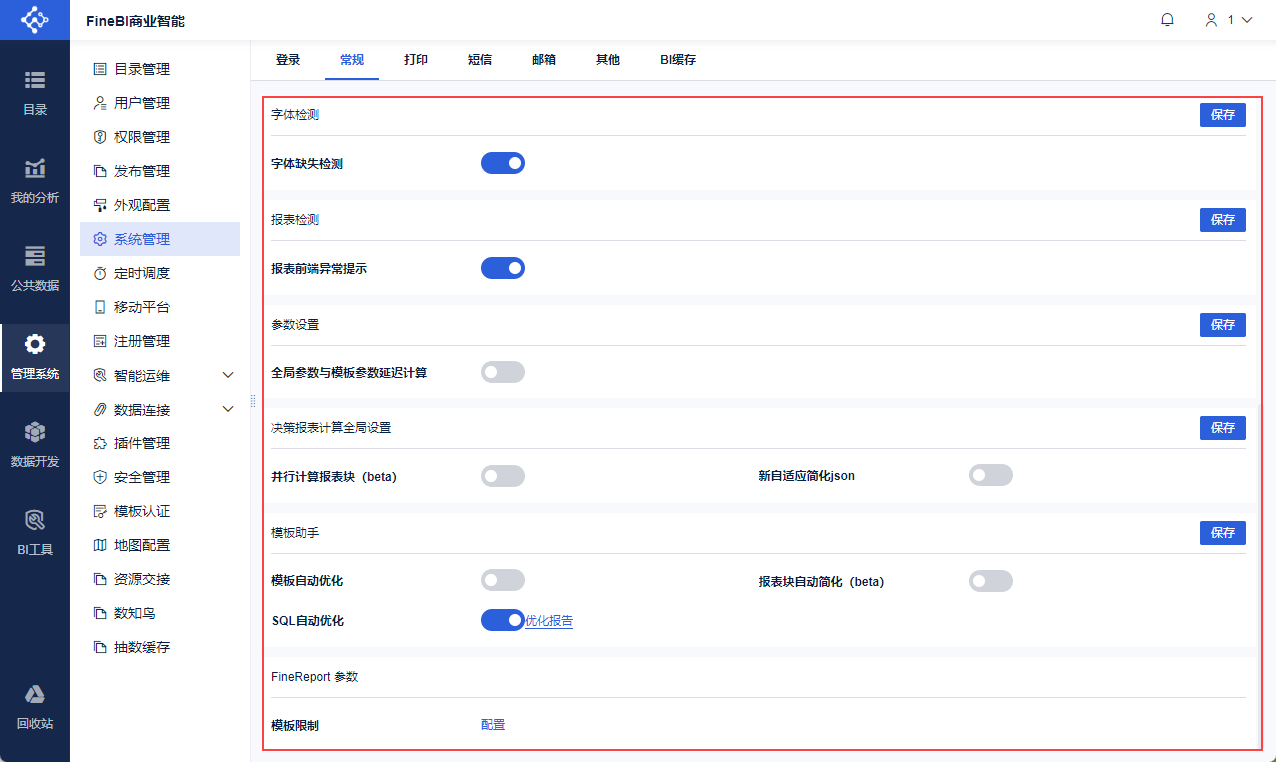The image size is (1276, 762).
Task: Click the 外观配置 paint roller icon
Action: [100, 205]
